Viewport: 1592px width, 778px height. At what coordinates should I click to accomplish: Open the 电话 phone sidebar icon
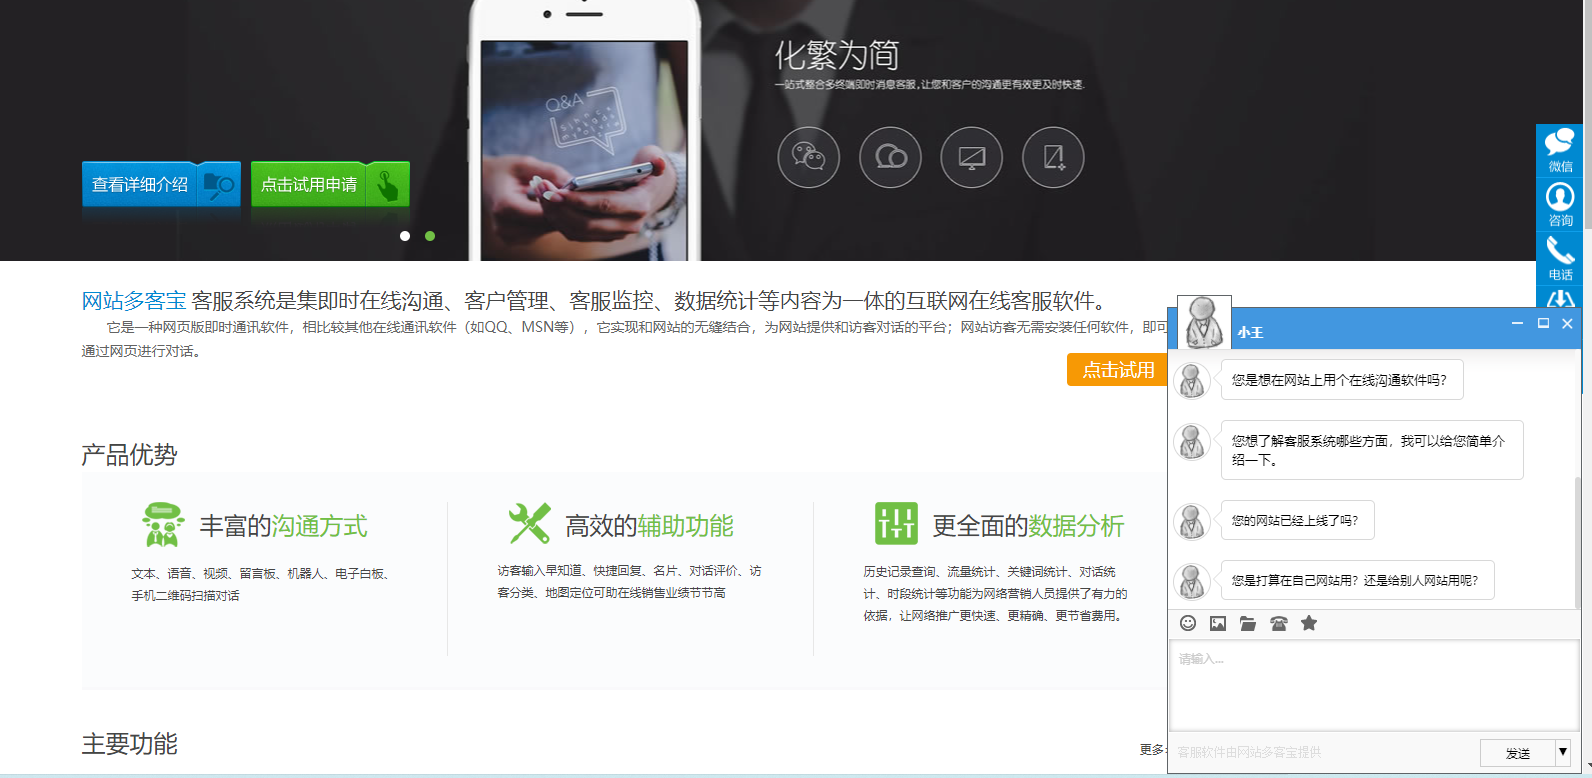click(x=1560, y=259)
